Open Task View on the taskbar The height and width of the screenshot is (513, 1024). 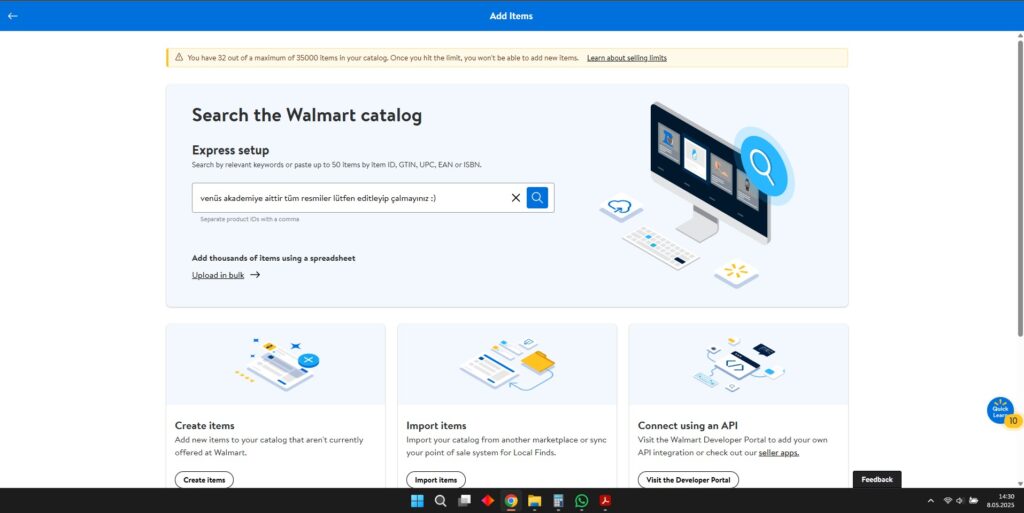464,501
